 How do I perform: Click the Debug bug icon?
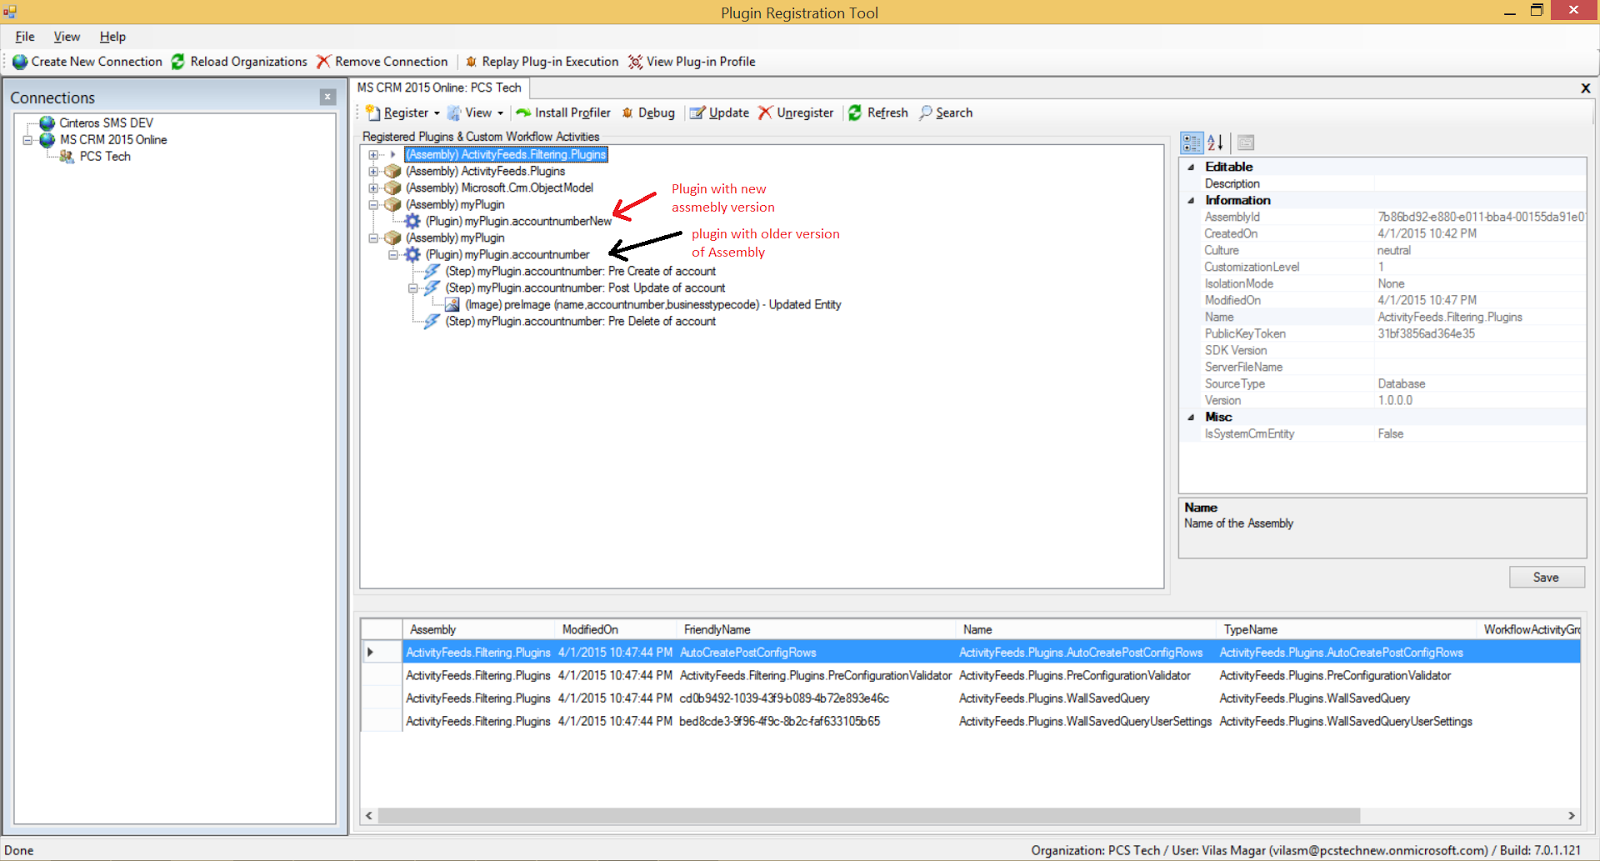pyautogui.click(x=628, y=113)
